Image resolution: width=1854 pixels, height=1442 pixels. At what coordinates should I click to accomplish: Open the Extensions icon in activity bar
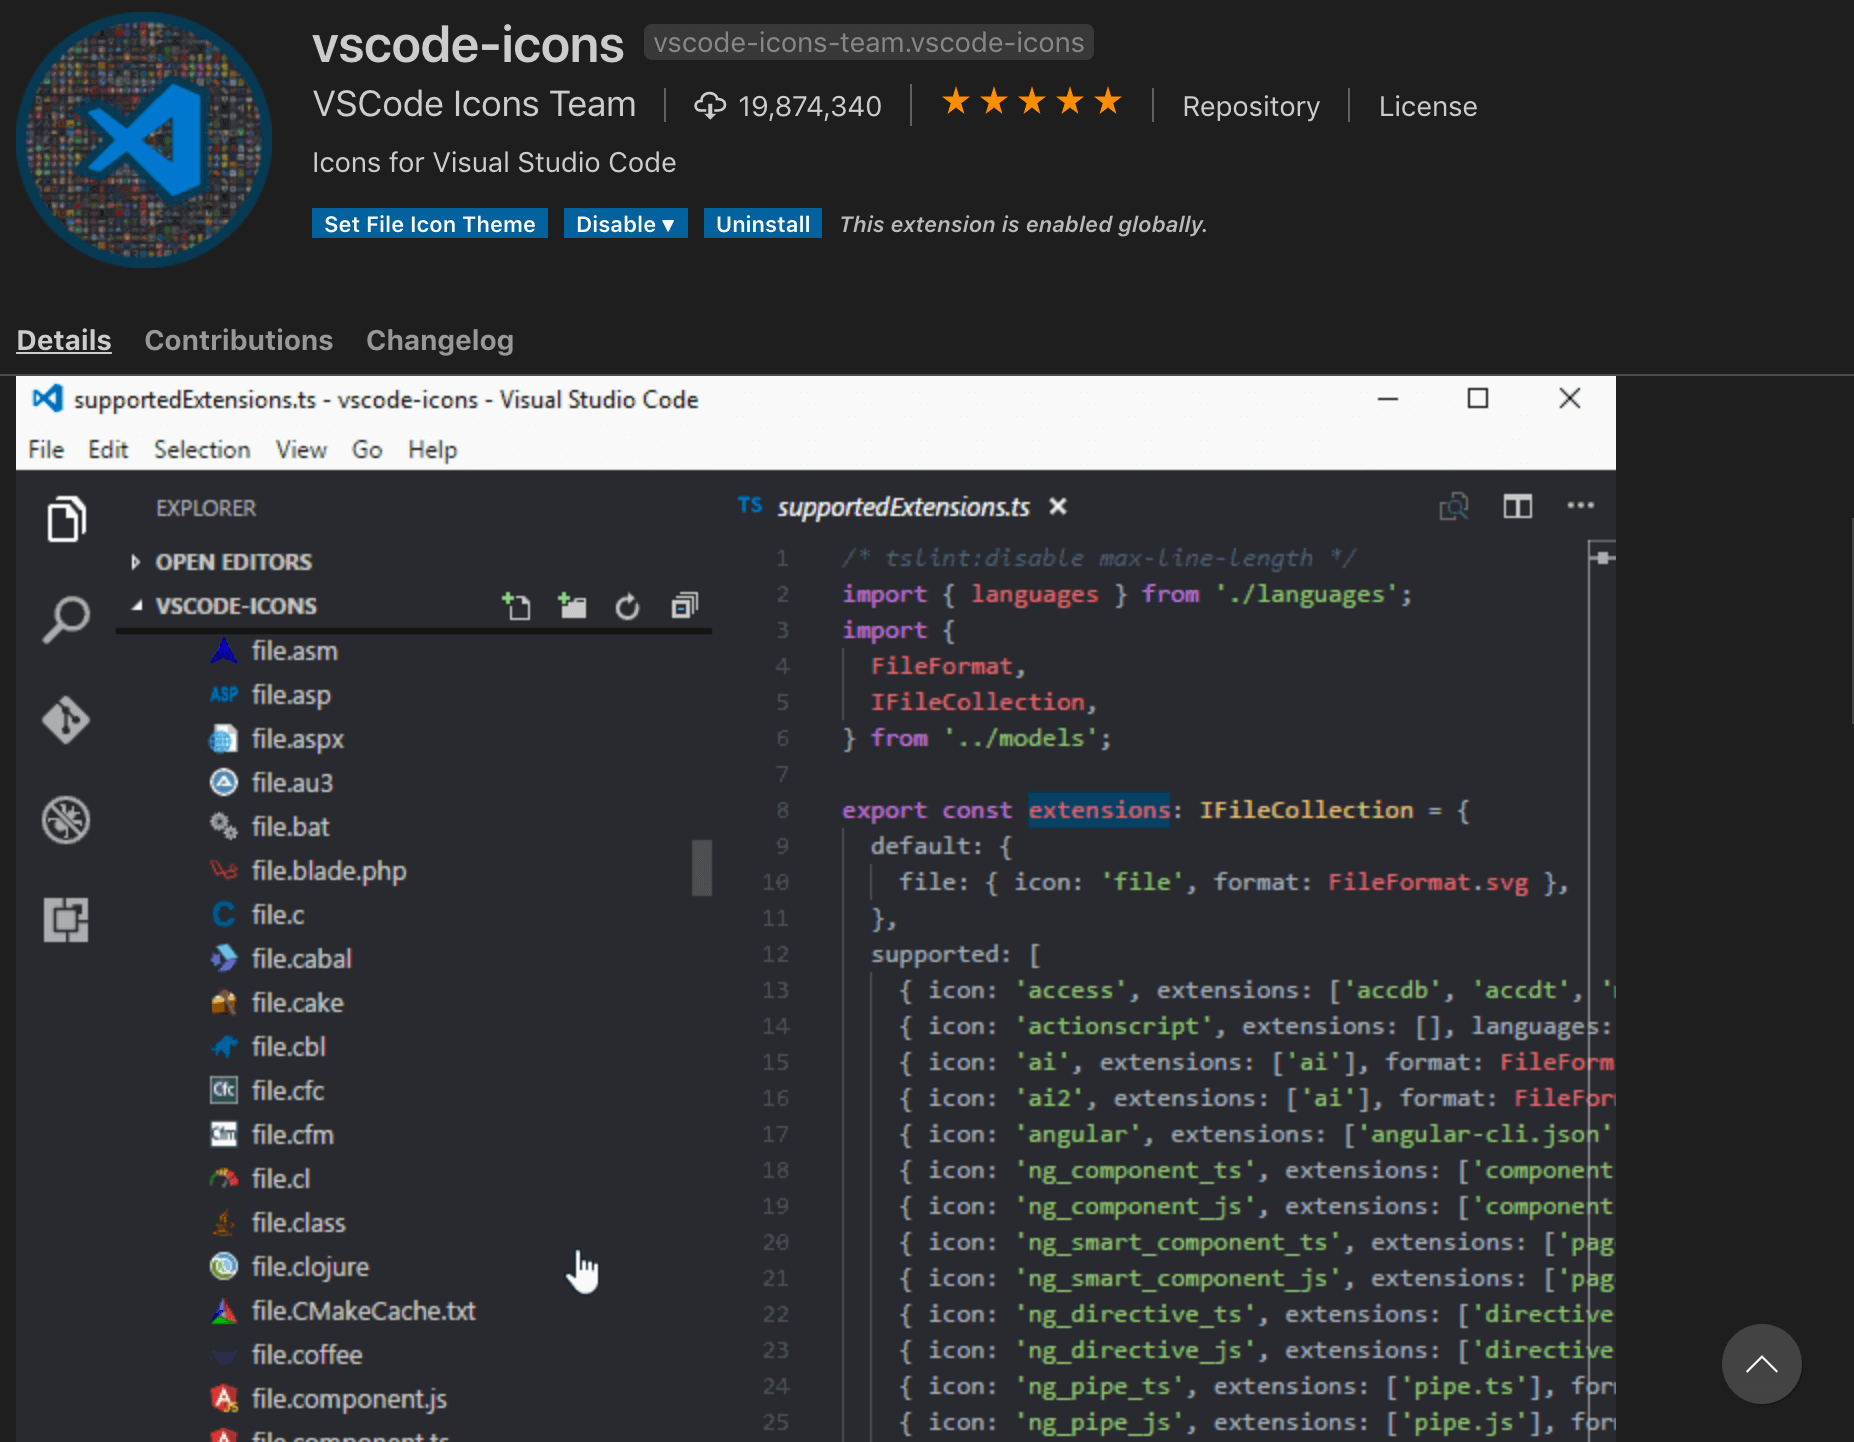click(66, 920)
